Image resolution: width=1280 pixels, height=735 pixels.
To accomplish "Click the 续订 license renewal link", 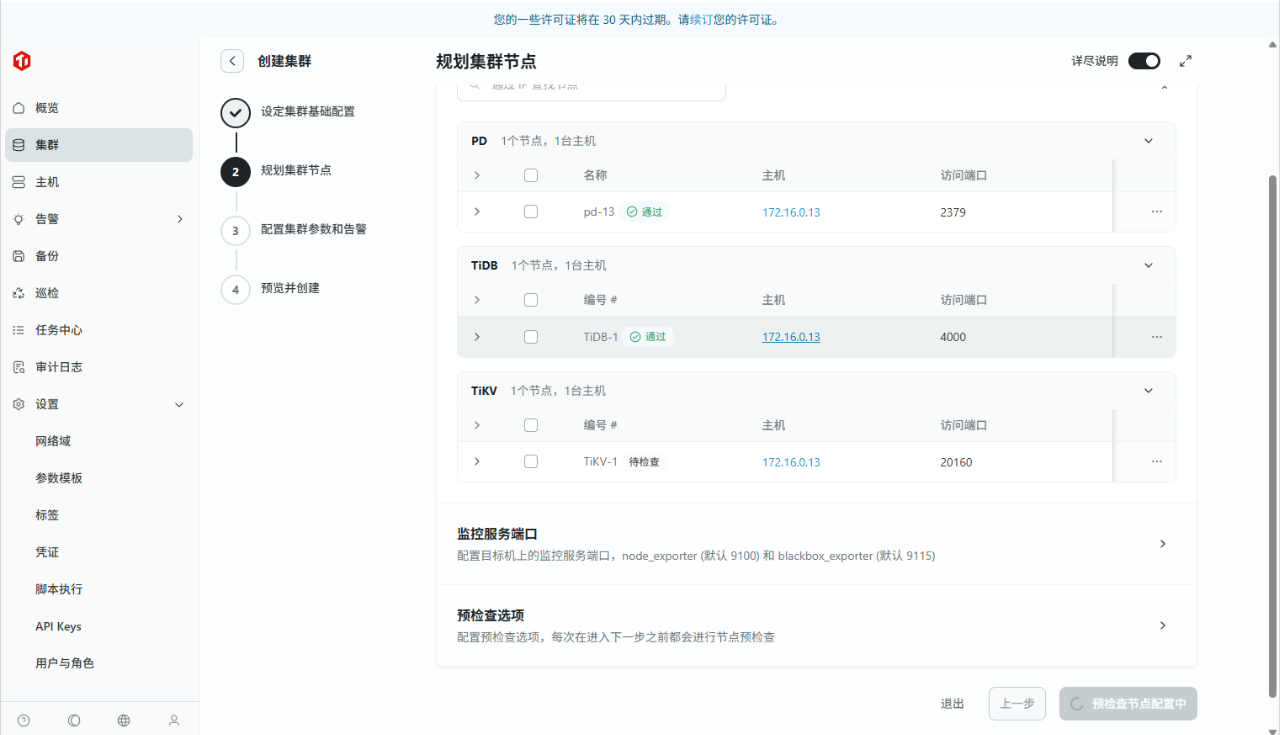I will [x=702, y=19].
